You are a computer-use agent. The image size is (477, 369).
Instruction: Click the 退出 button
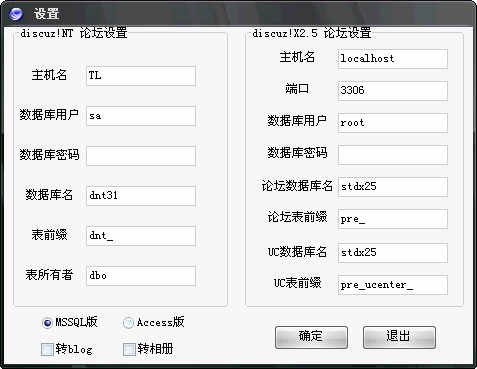pyautogui.click(x=399, y=337)
